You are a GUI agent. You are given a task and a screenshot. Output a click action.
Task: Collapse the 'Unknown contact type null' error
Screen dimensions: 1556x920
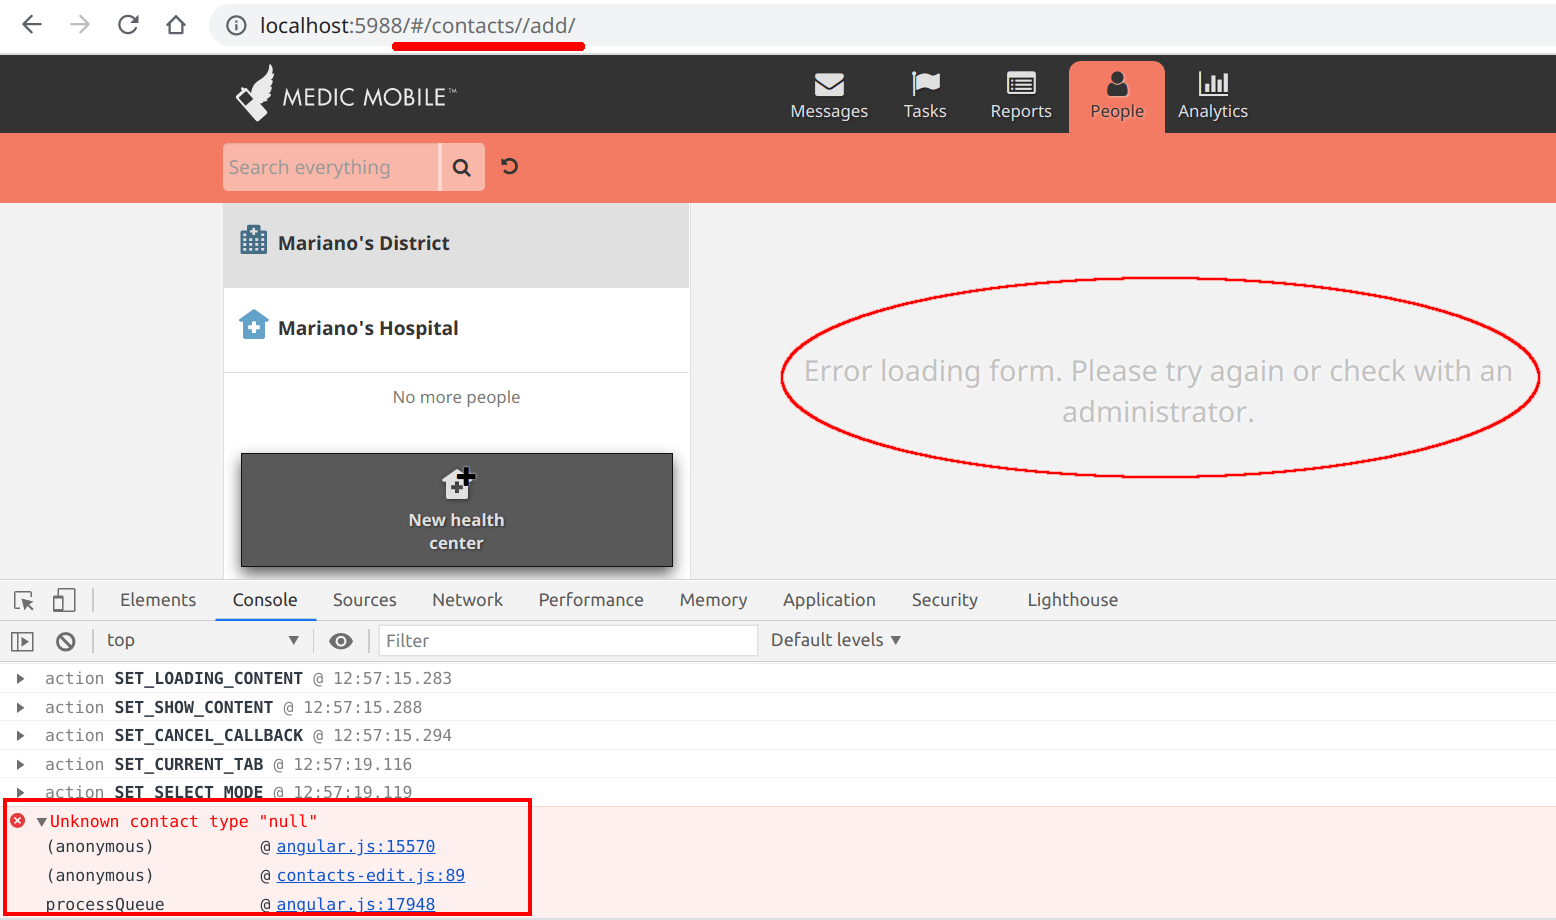[40, 820]
